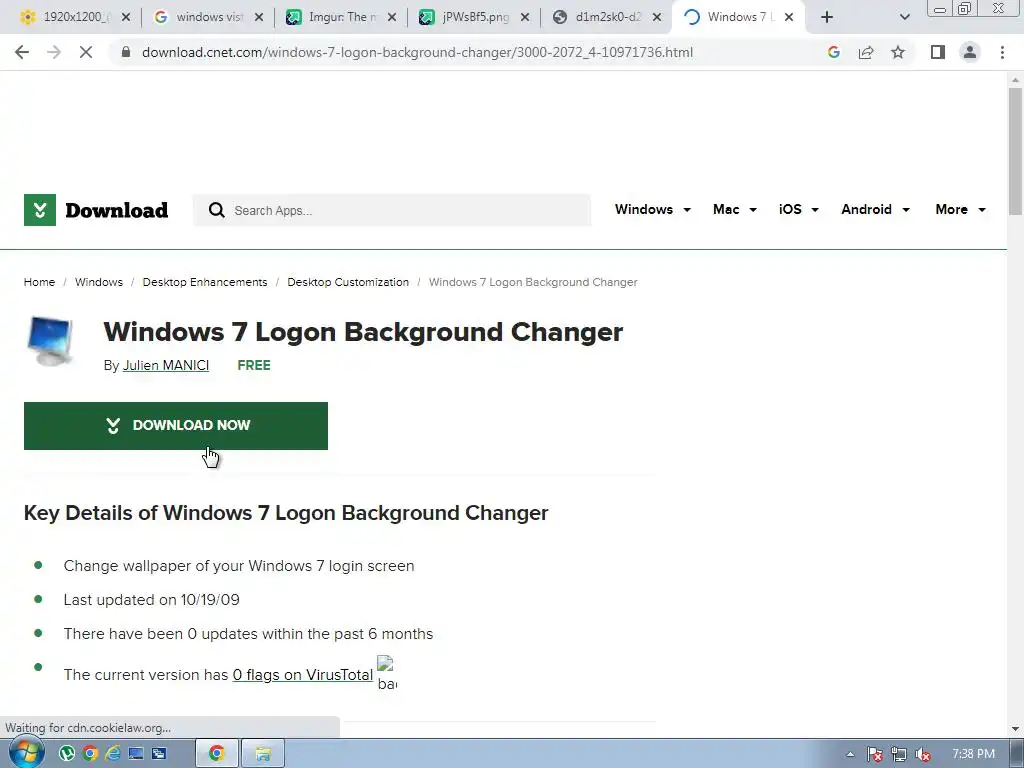Click the muted volume tray icon
The image size is (1024, 768).
pyautogui.click(x=923, y=754)
